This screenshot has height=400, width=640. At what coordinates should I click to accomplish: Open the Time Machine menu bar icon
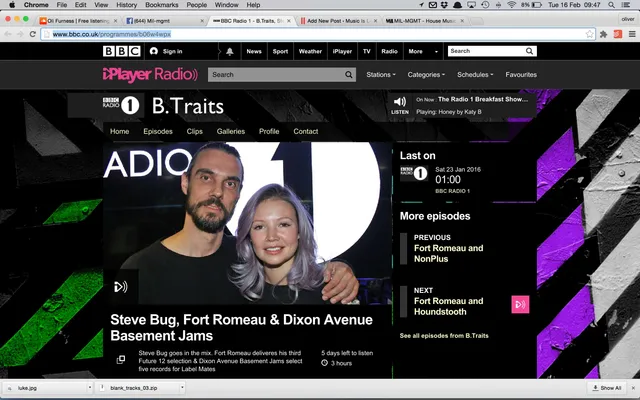(x=485, y=5)
